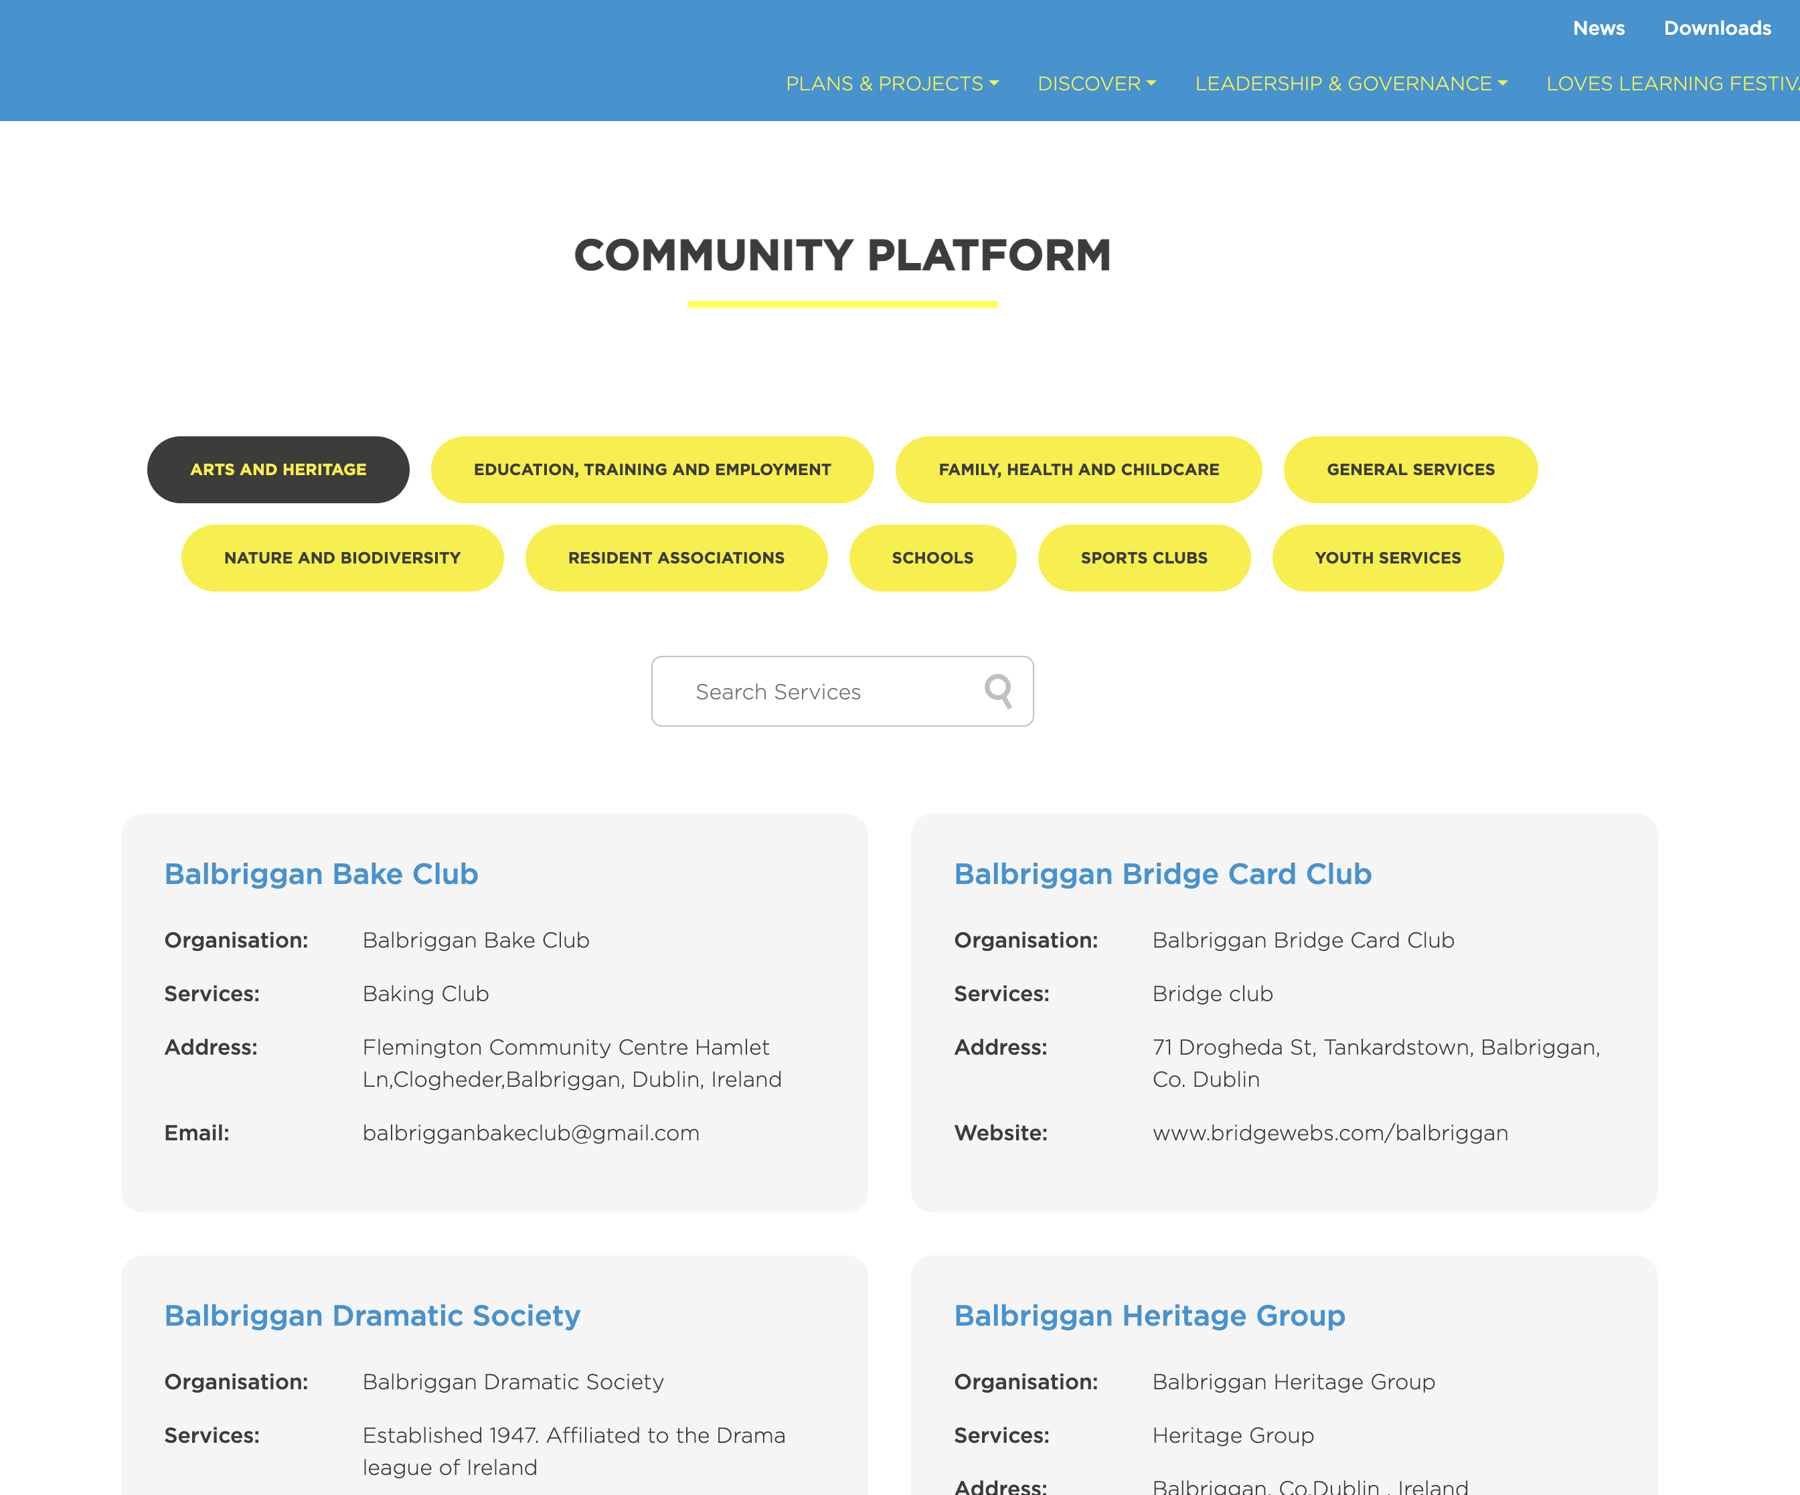Expand Leadership & Governance menu
1800x1495 pixels.
(1350, 84)
